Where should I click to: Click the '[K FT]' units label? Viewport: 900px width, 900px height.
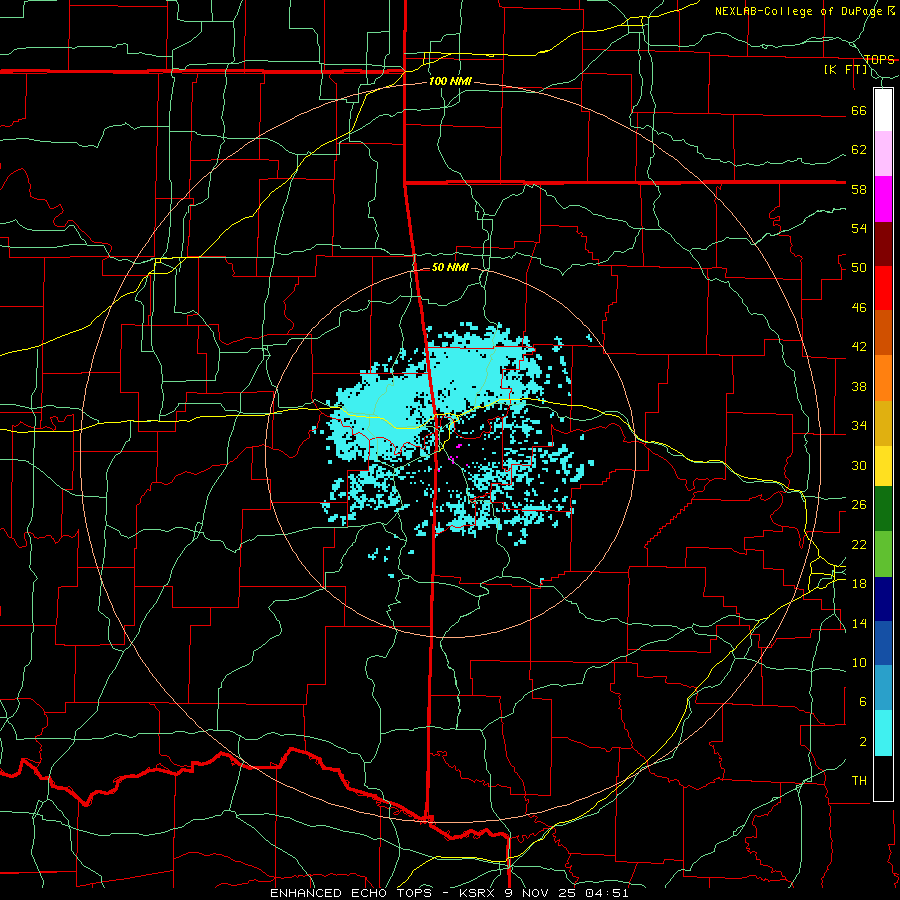845,70
